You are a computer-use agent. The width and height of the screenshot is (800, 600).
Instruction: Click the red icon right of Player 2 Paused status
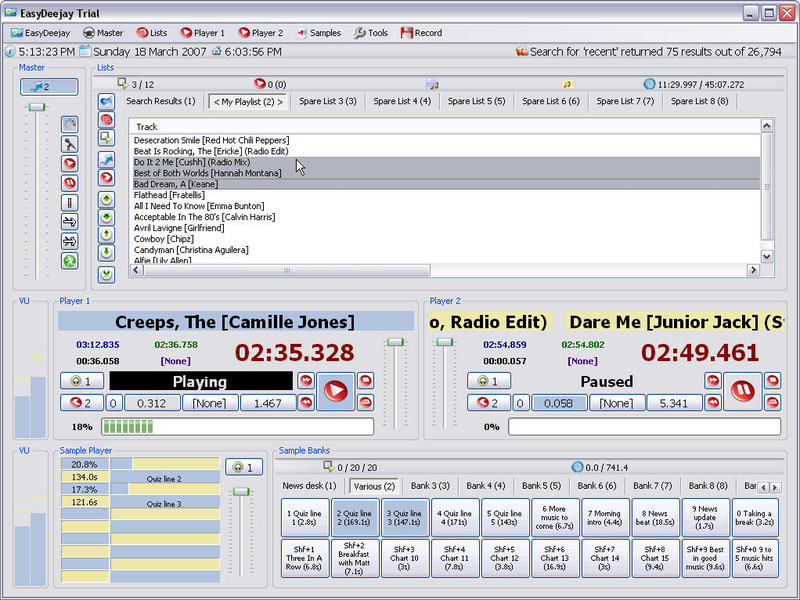713,381
